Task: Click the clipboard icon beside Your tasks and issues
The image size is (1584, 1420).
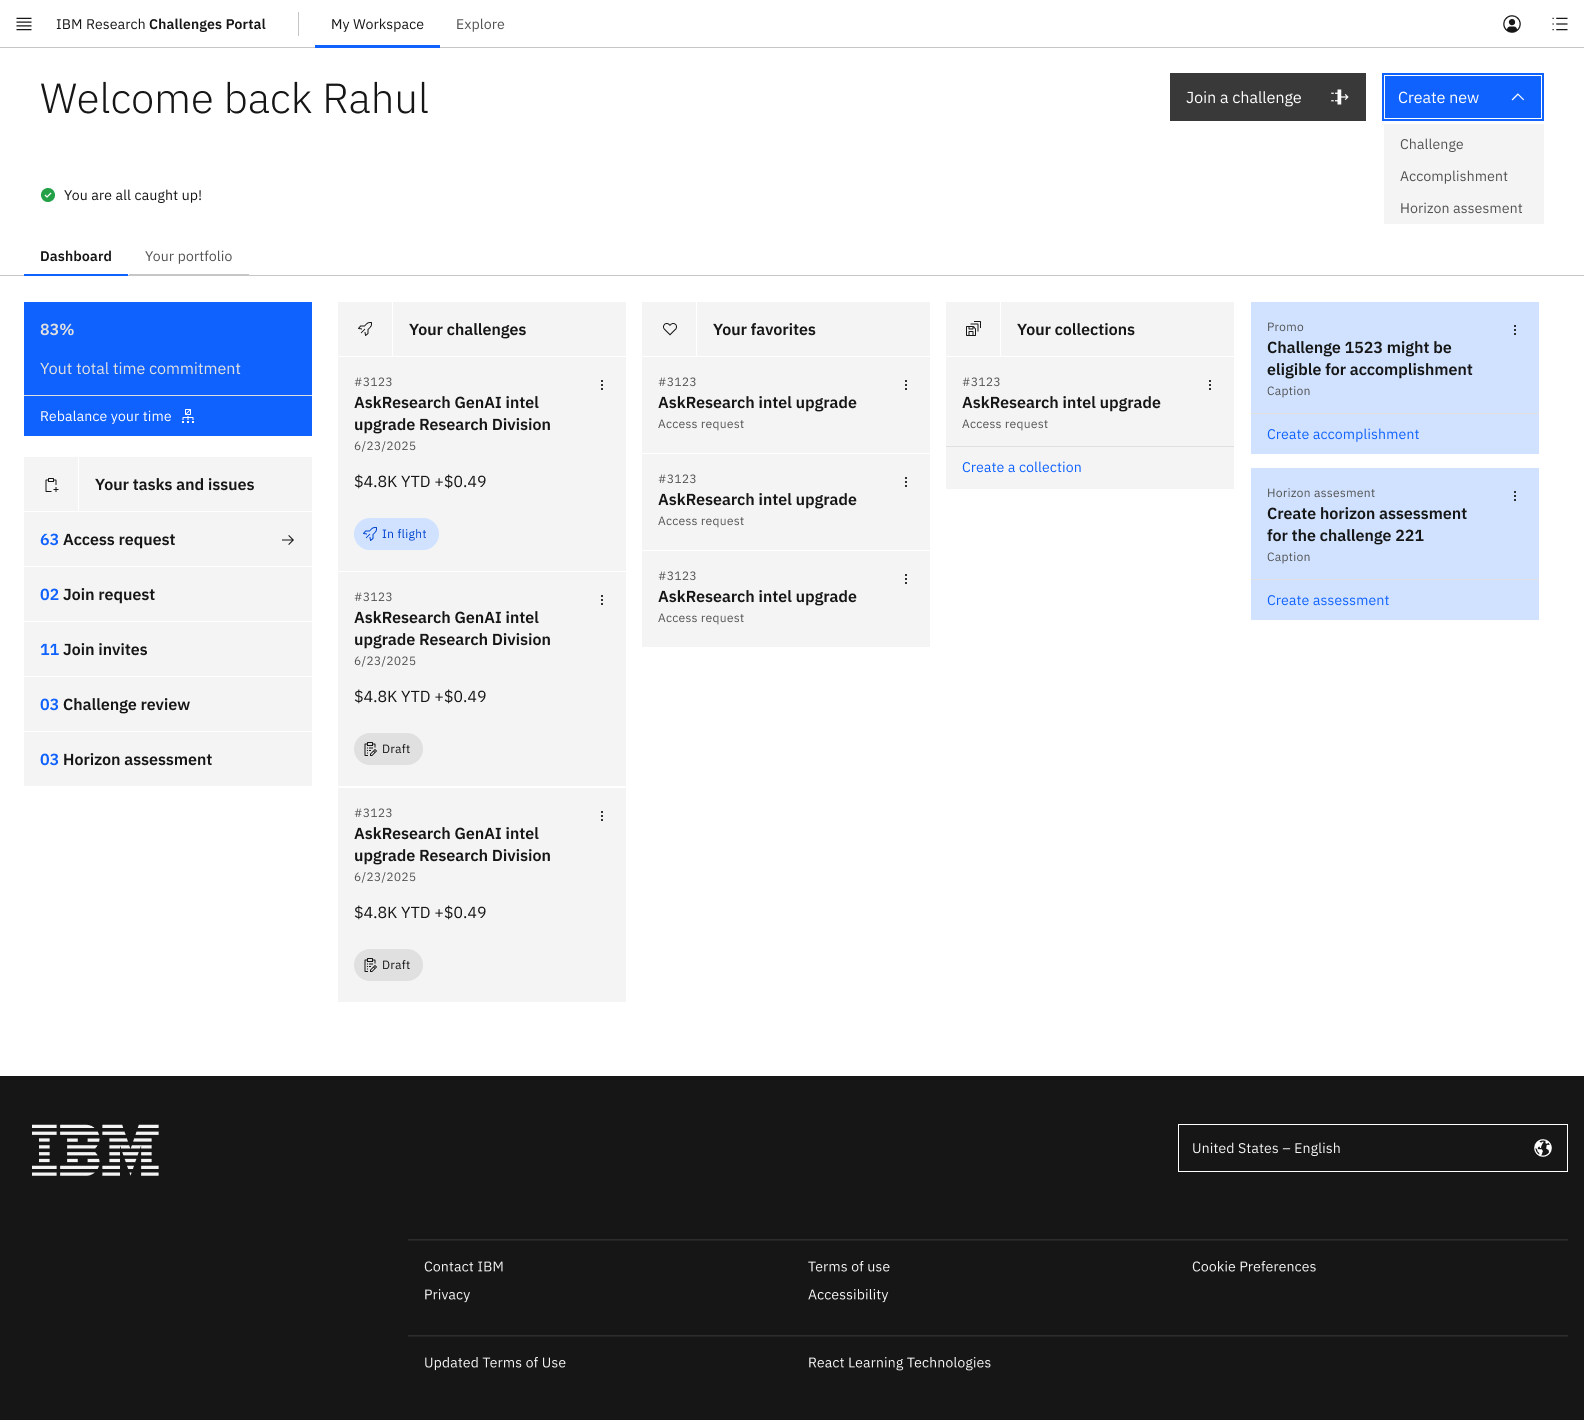Action: point(52,485)
